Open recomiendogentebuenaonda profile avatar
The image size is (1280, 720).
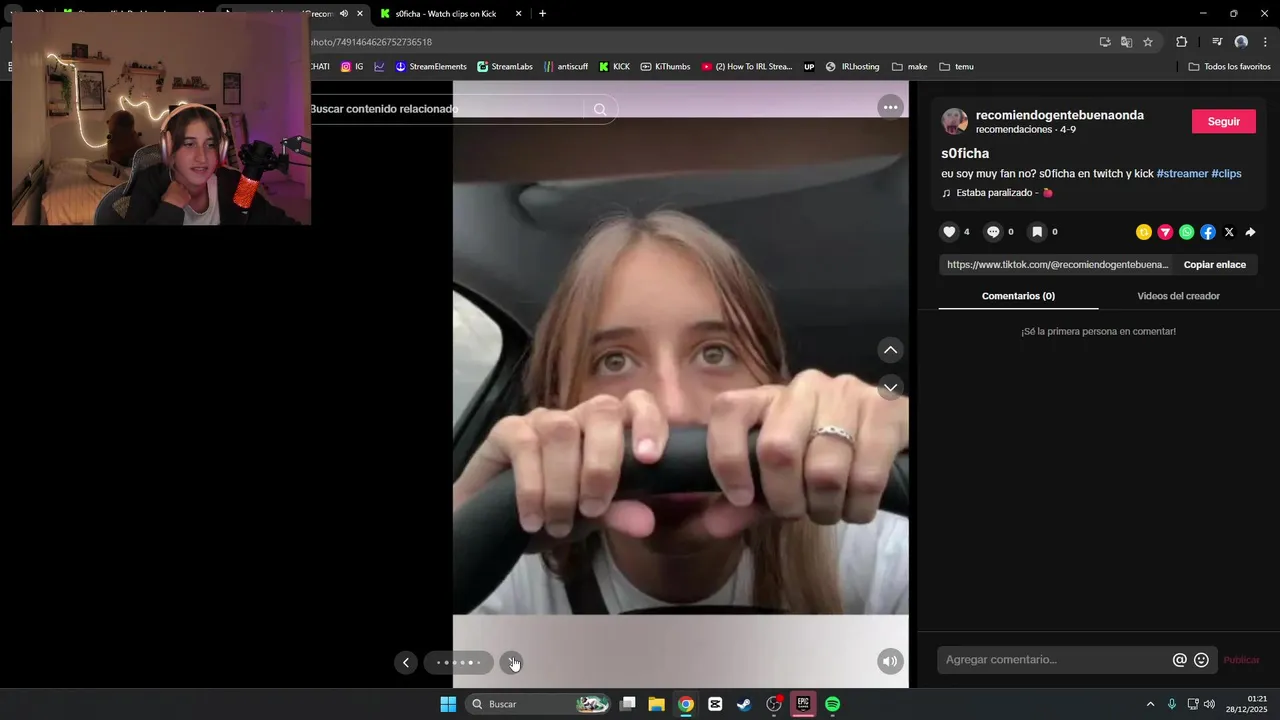(955, 122)
